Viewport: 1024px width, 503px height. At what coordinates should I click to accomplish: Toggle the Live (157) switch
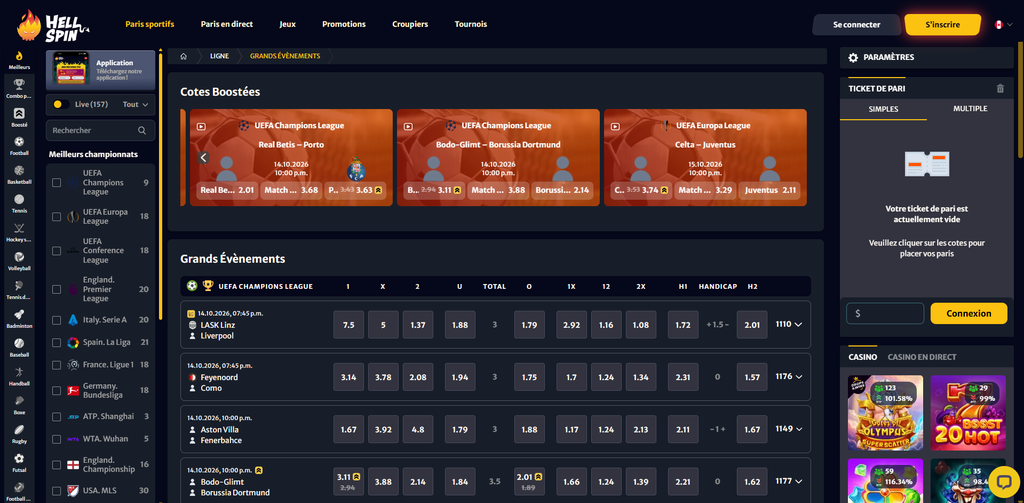pyautogui.click(x=61, y=105)
